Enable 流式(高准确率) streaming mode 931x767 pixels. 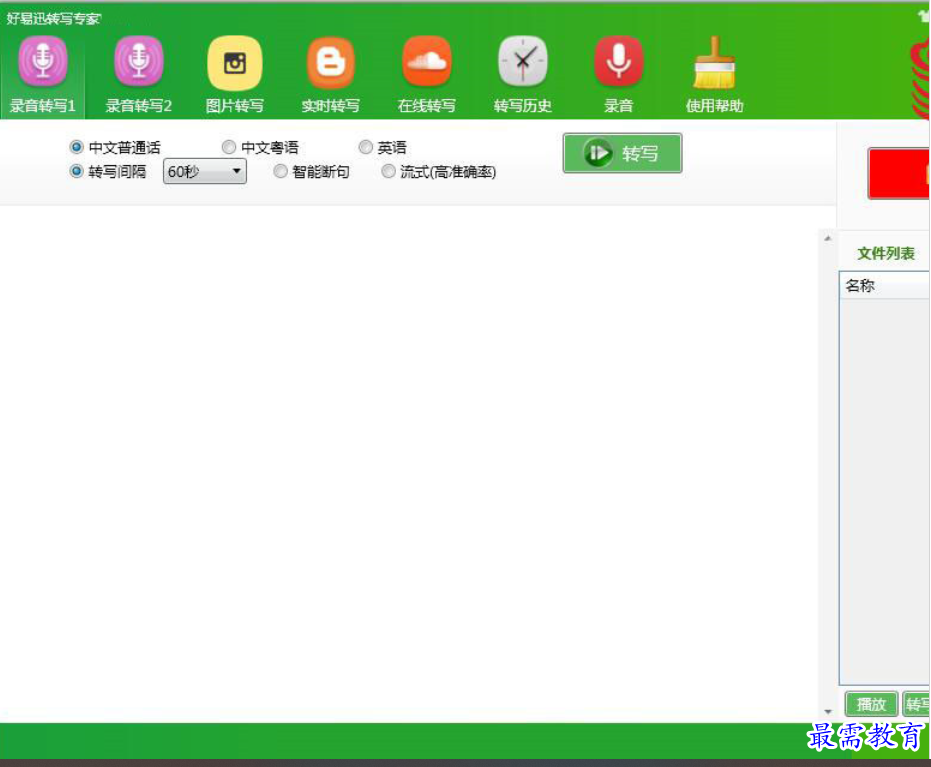point(388,171)
